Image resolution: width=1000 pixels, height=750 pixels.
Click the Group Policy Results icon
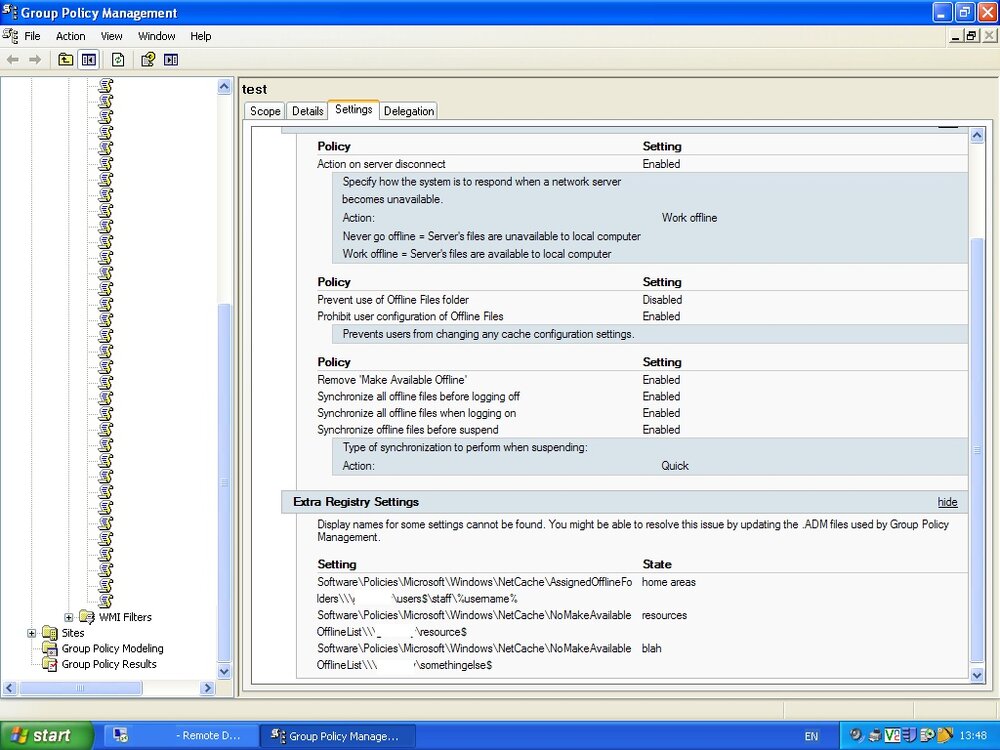point(50,664)
